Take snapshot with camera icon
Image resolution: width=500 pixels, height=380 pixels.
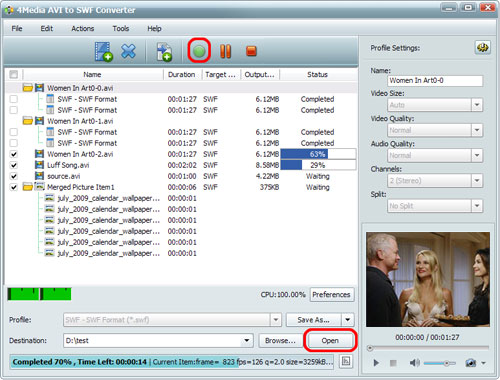coord(470,363)
